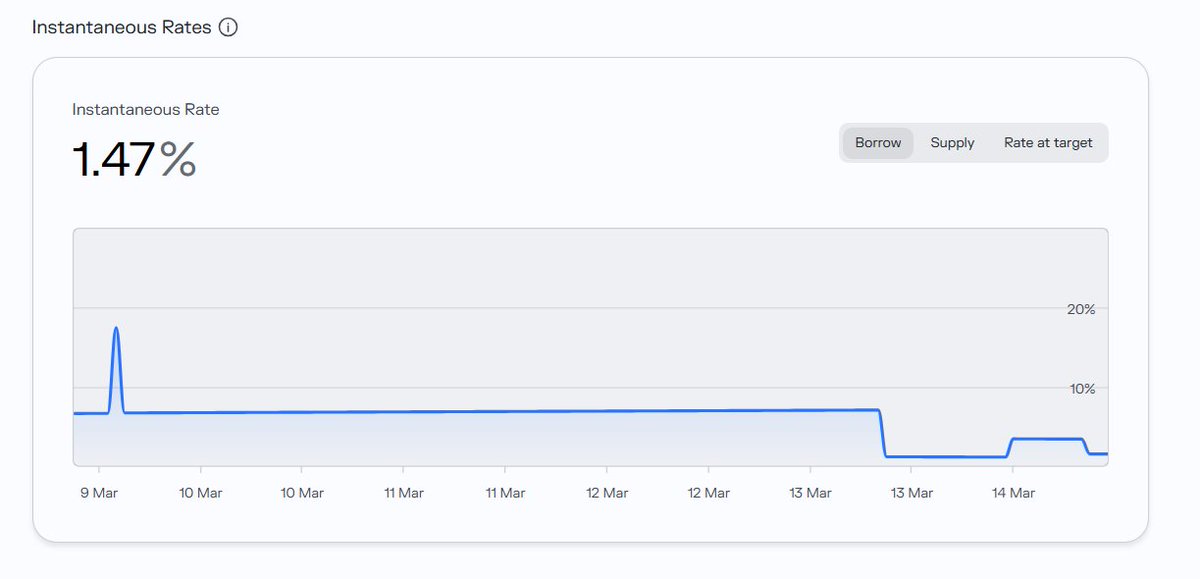
Task: Switch to the Supply rate tab
Action: 952,143
